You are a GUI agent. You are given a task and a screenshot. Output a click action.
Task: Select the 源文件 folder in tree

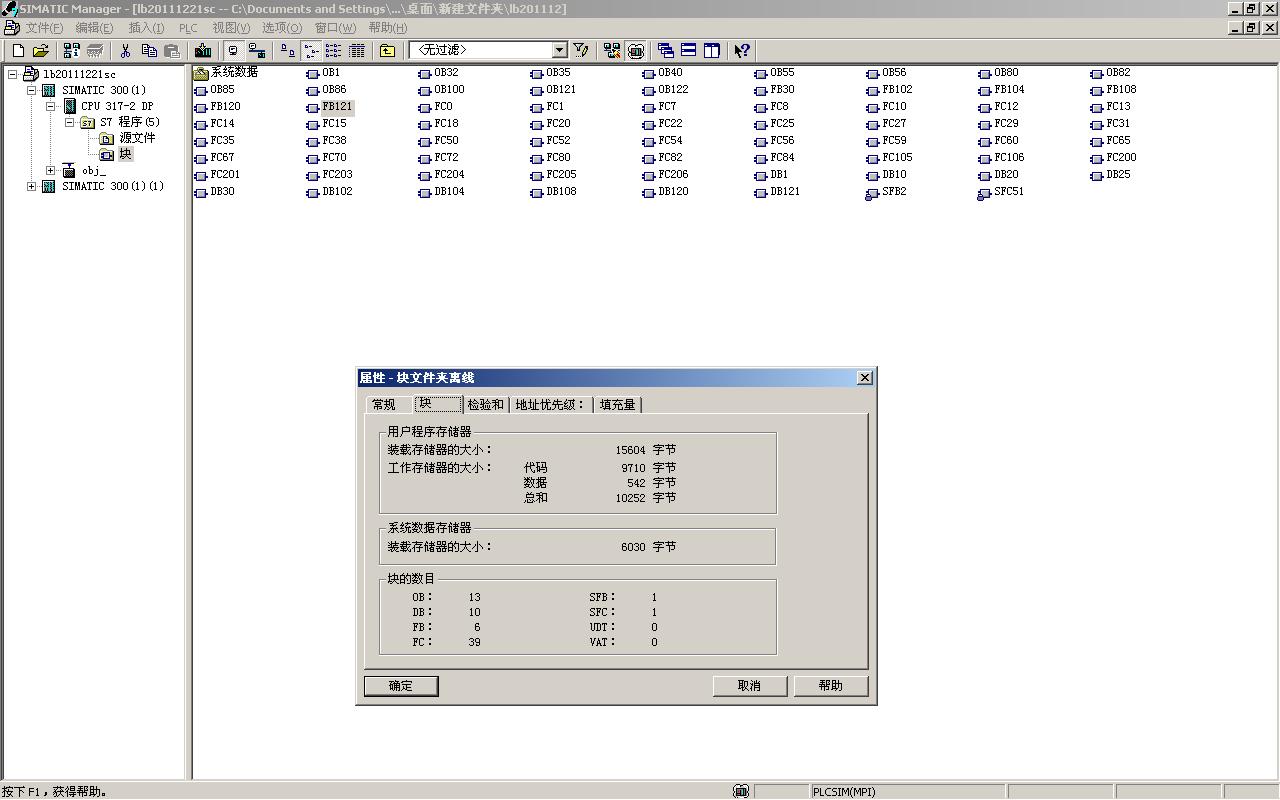coord(128,138)
